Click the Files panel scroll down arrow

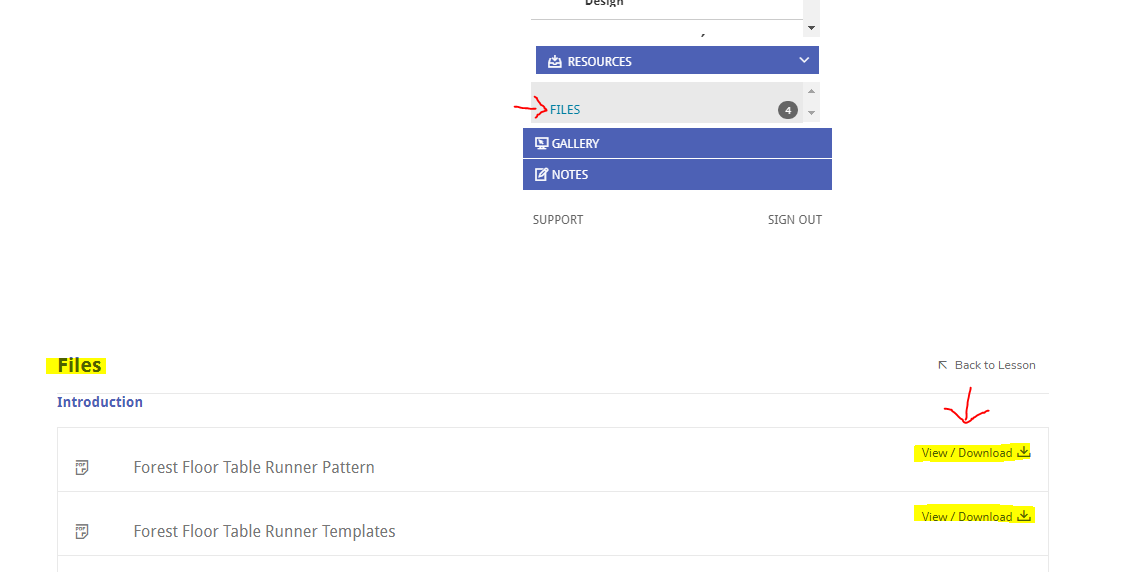click(811, 113)
